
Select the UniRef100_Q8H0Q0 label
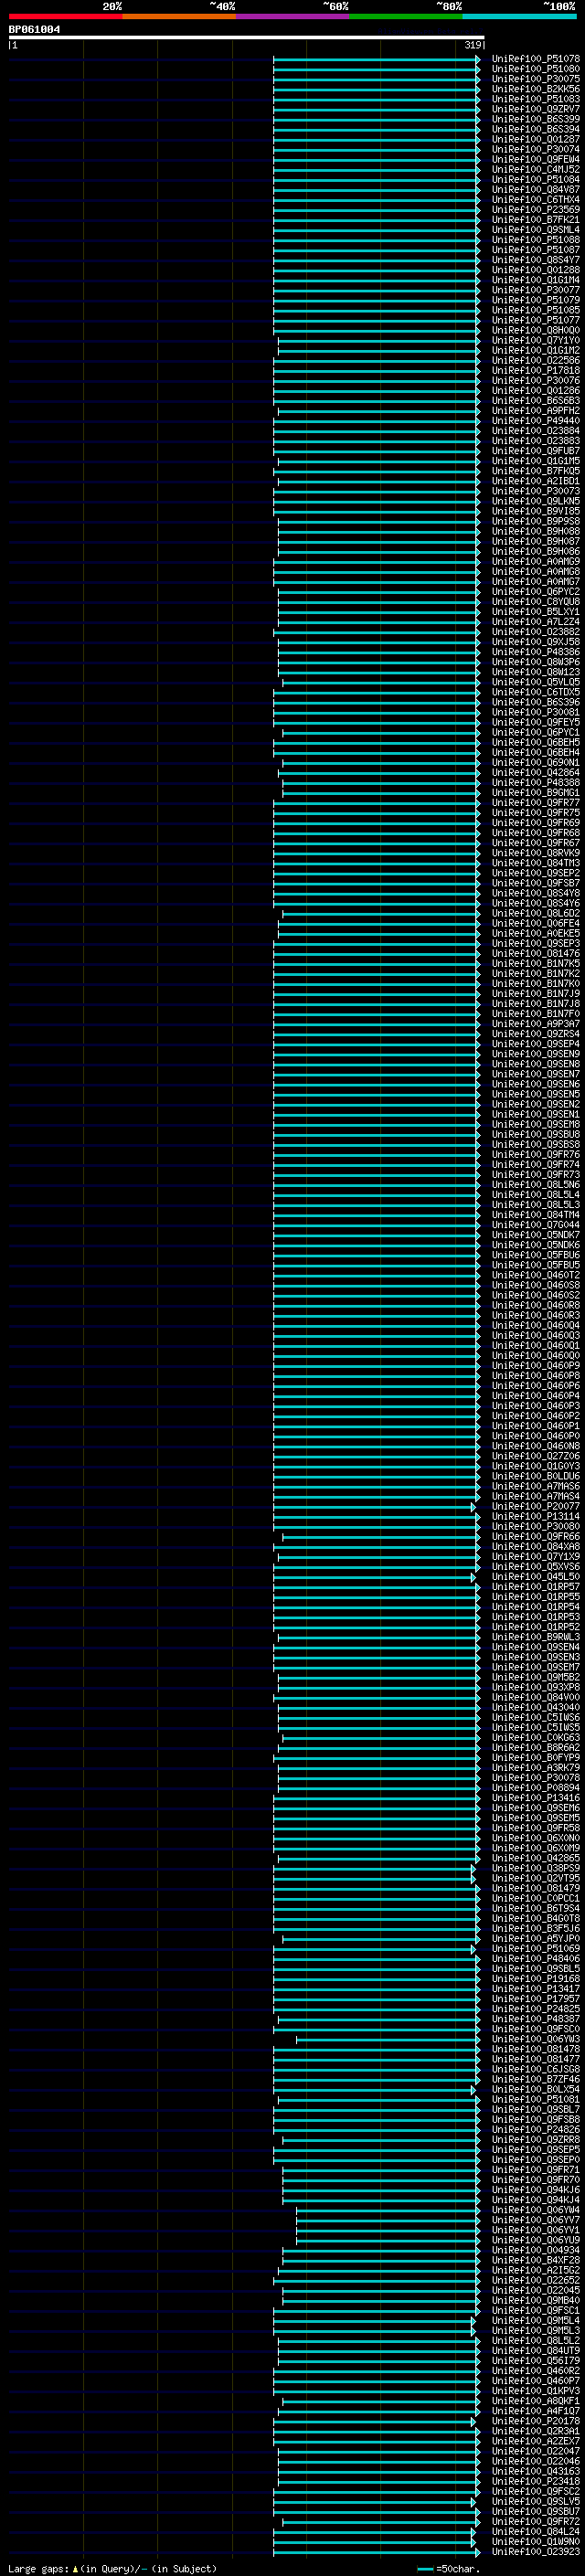click(x=536, y=330)
